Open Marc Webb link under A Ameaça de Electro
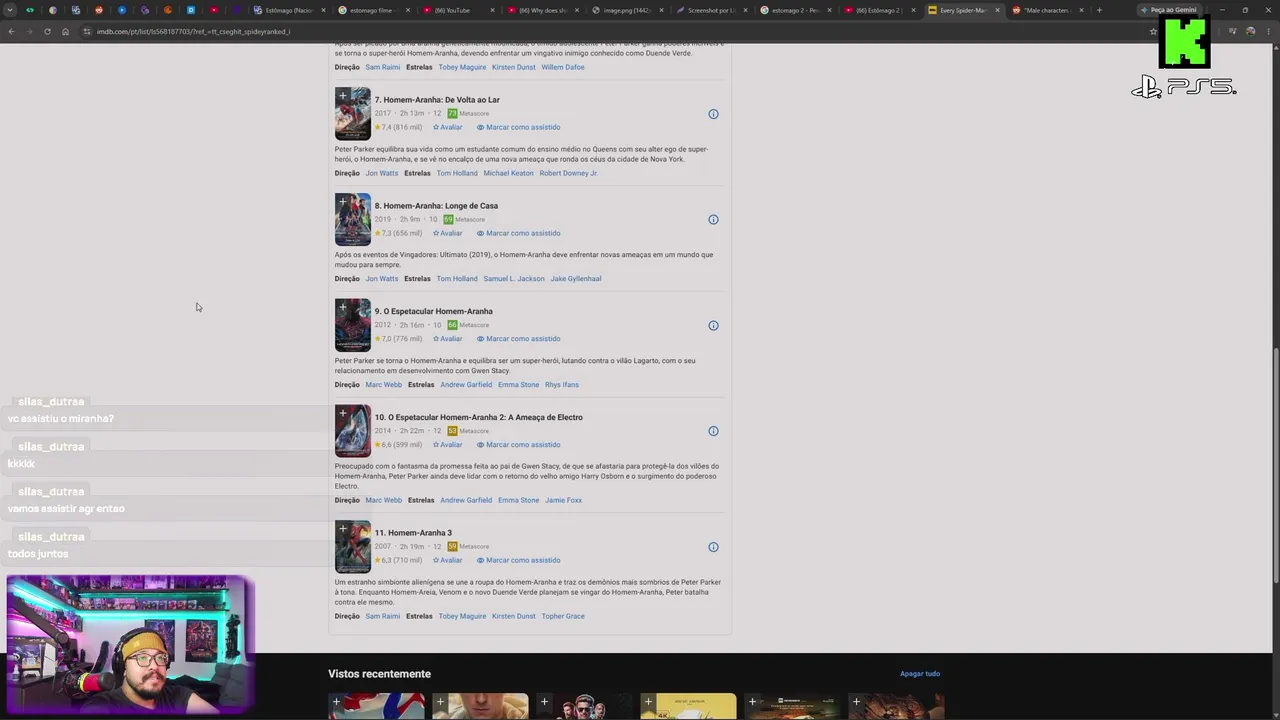The image size is (1280, 720). pos(383,501)
